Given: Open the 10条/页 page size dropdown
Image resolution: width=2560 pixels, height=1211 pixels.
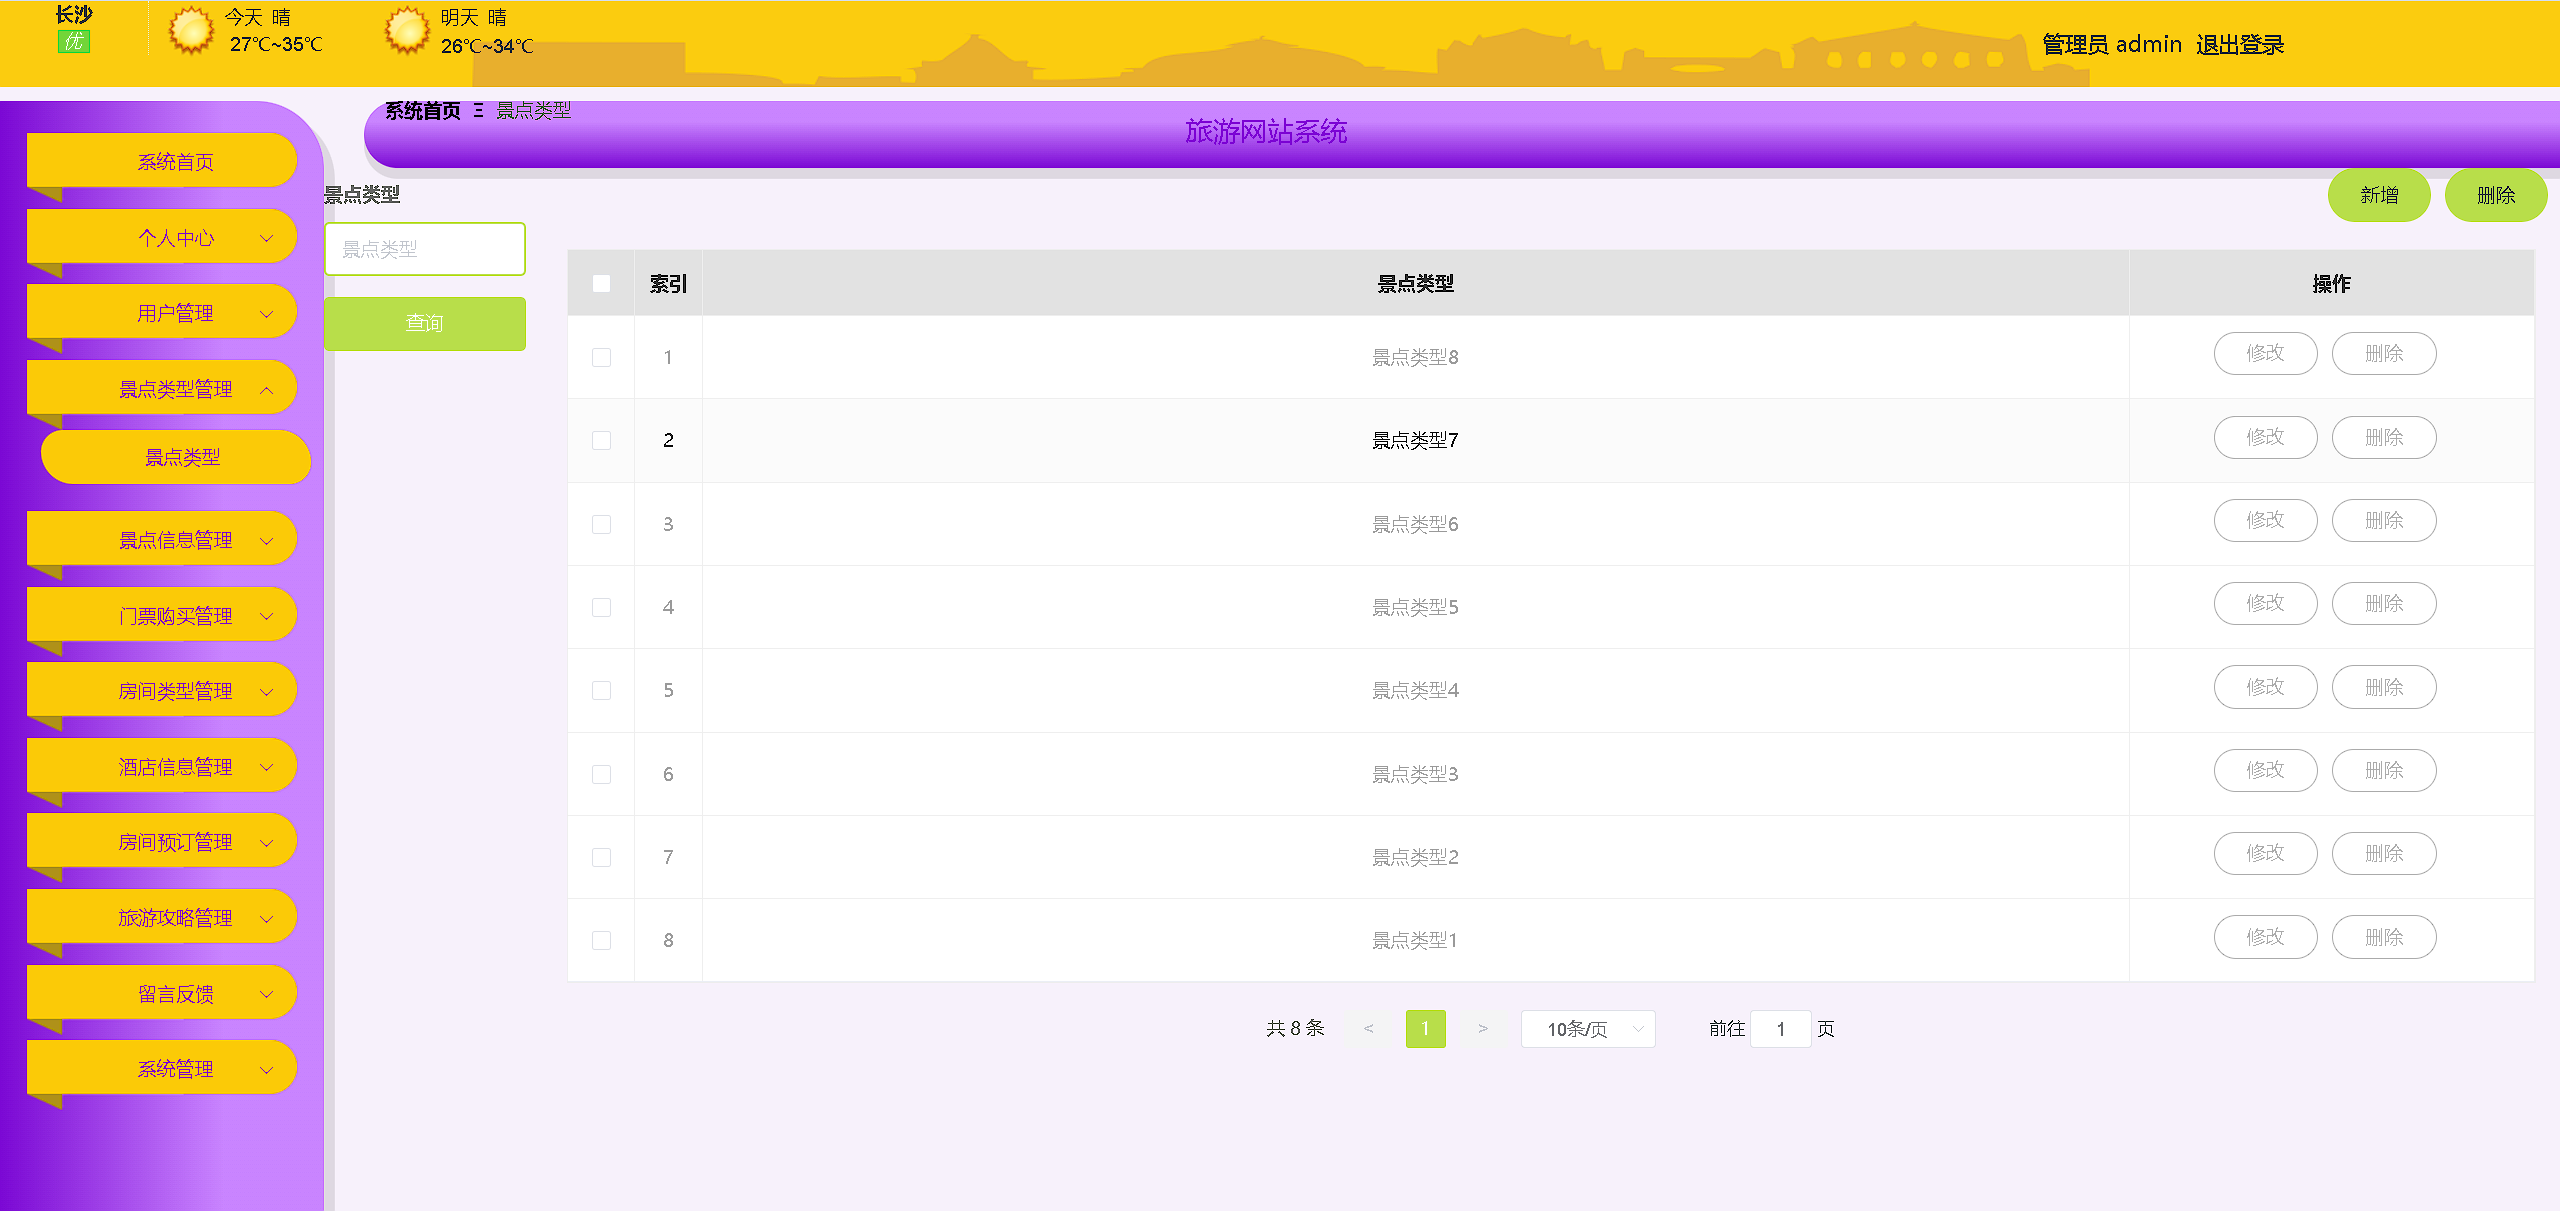Looking at the screenshot, I should tap(1588, 1029).
